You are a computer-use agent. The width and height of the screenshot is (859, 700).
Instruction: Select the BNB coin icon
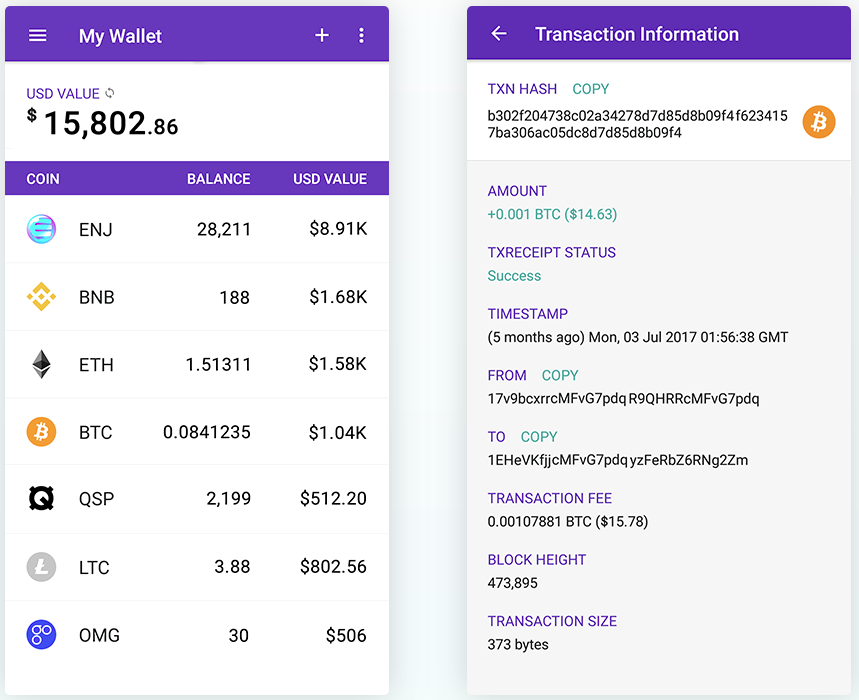pos(41,297)
